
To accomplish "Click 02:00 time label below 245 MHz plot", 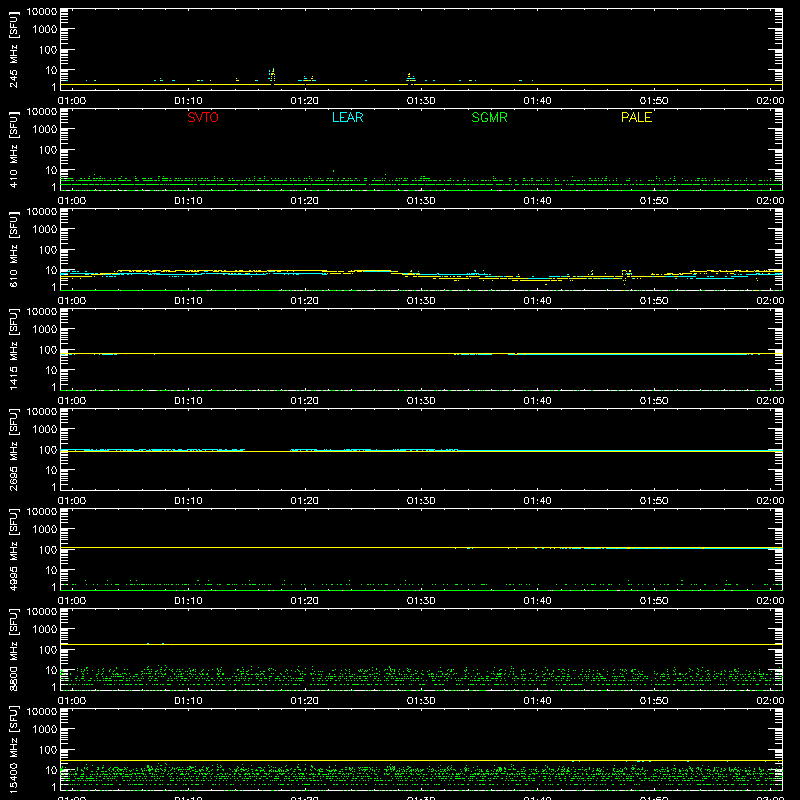I will pyautogui.click(x=770, y=101).
